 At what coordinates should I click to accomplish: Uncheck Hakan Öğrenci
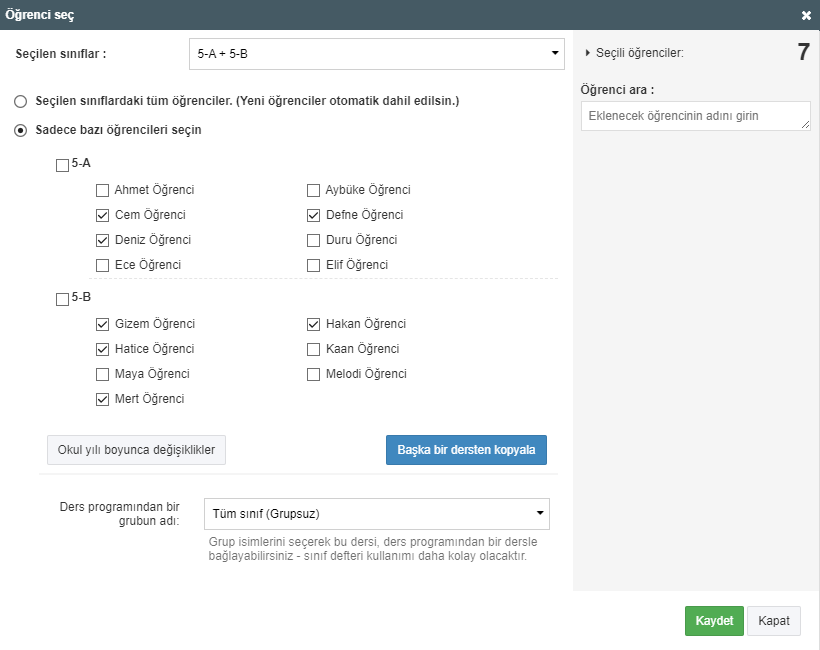click(314, 324)
